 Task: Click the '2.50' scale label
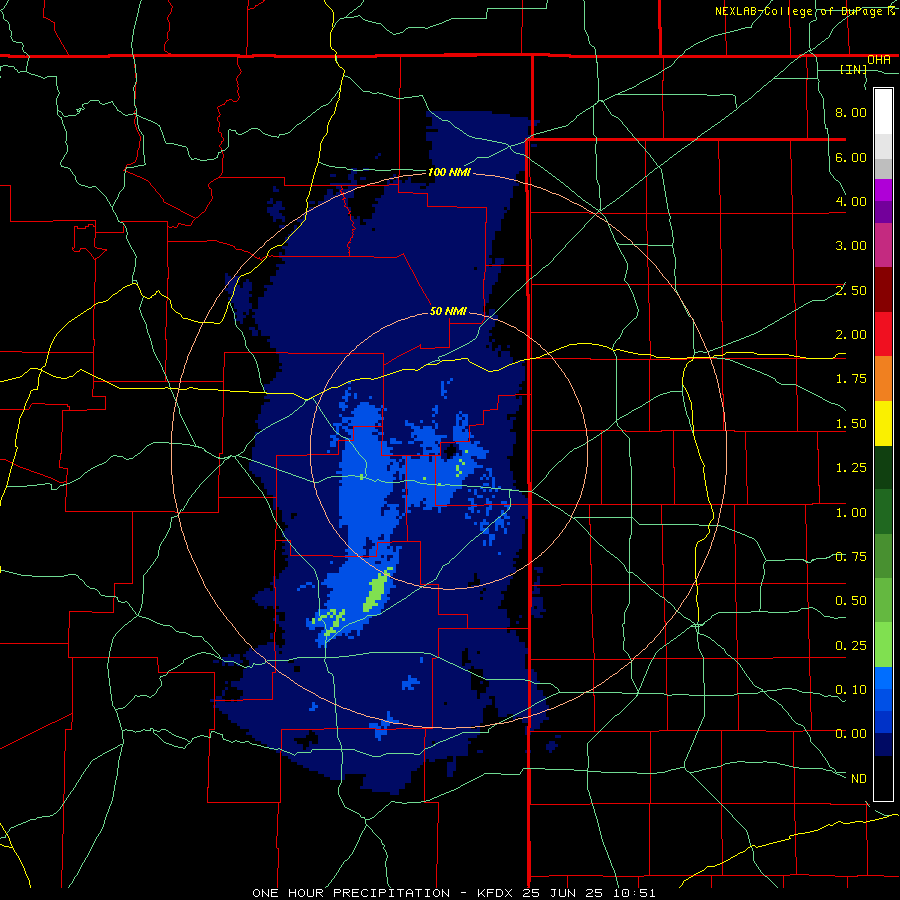[851, 290]
